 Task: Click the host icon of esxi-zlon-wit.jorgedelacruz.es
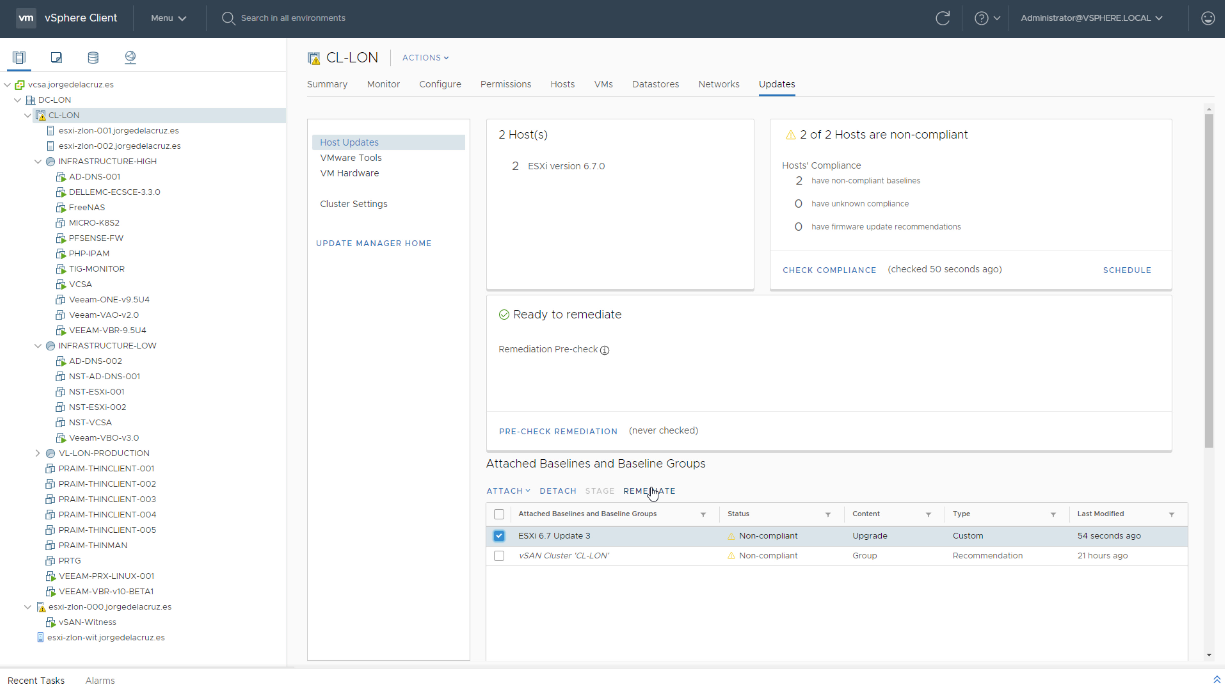(40, 637)
